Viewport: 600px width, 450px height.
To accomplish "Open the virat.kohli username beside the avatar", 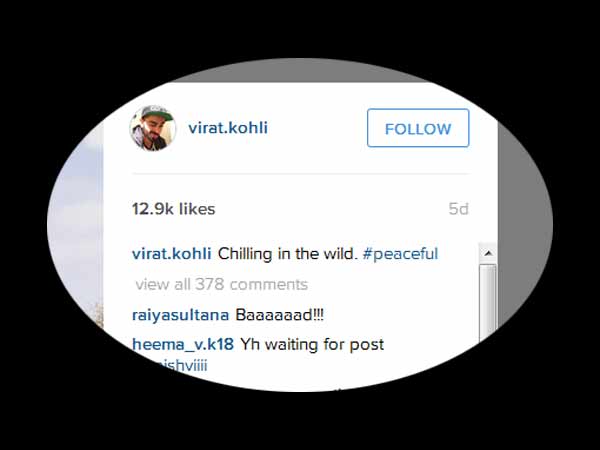I will click(x=228, y=128).
